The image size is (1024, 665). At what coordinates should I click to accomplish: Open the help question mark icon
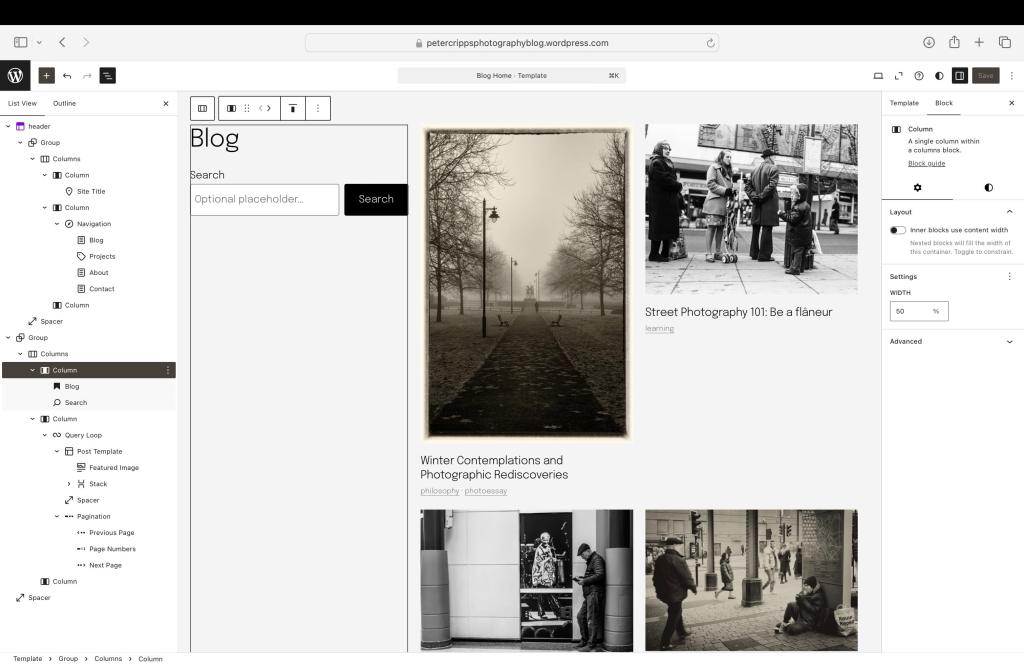click(919, 76)
